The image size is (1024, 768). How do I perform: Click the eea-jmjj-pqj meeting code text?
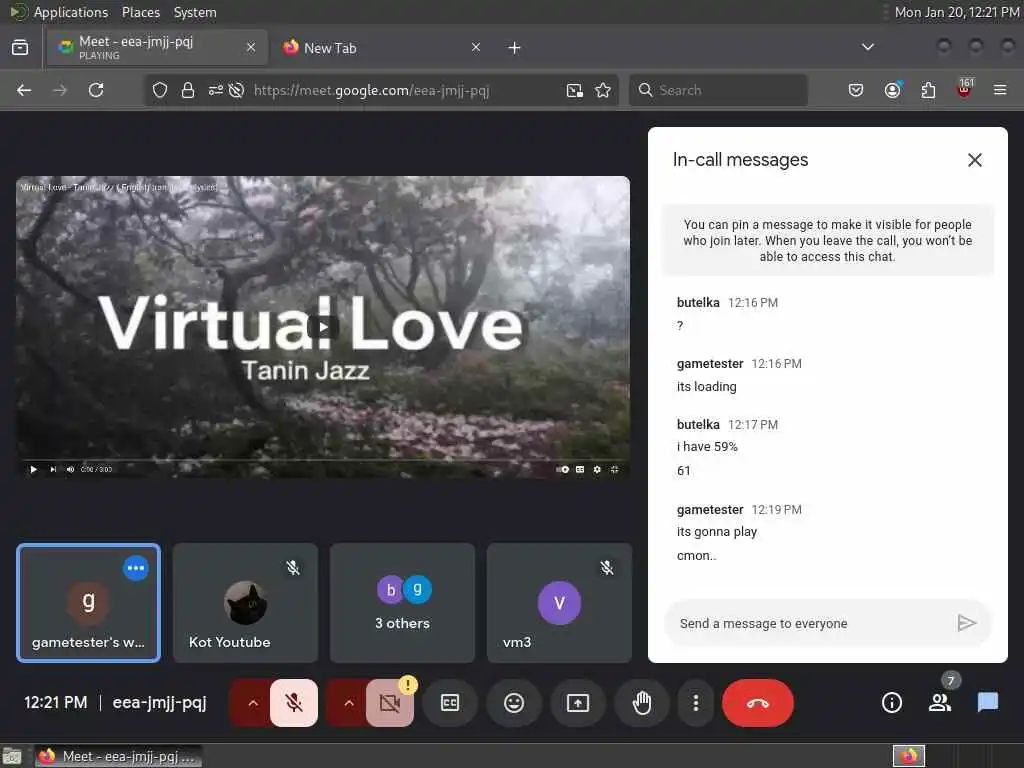coord(159,703)
